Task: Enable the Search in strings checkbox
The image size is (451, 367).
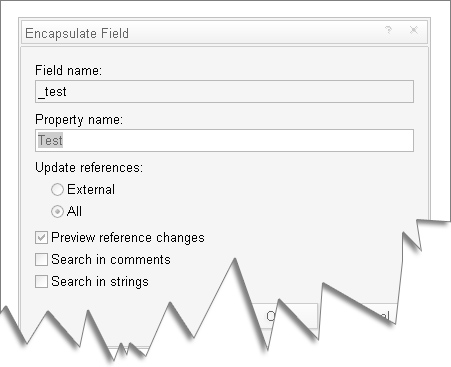Action: tap(41, 282)
